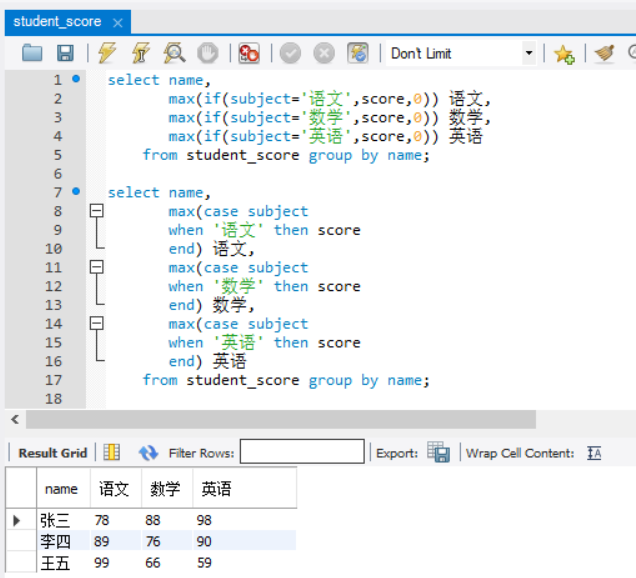Export results with the grid save icon

point(438,451)
